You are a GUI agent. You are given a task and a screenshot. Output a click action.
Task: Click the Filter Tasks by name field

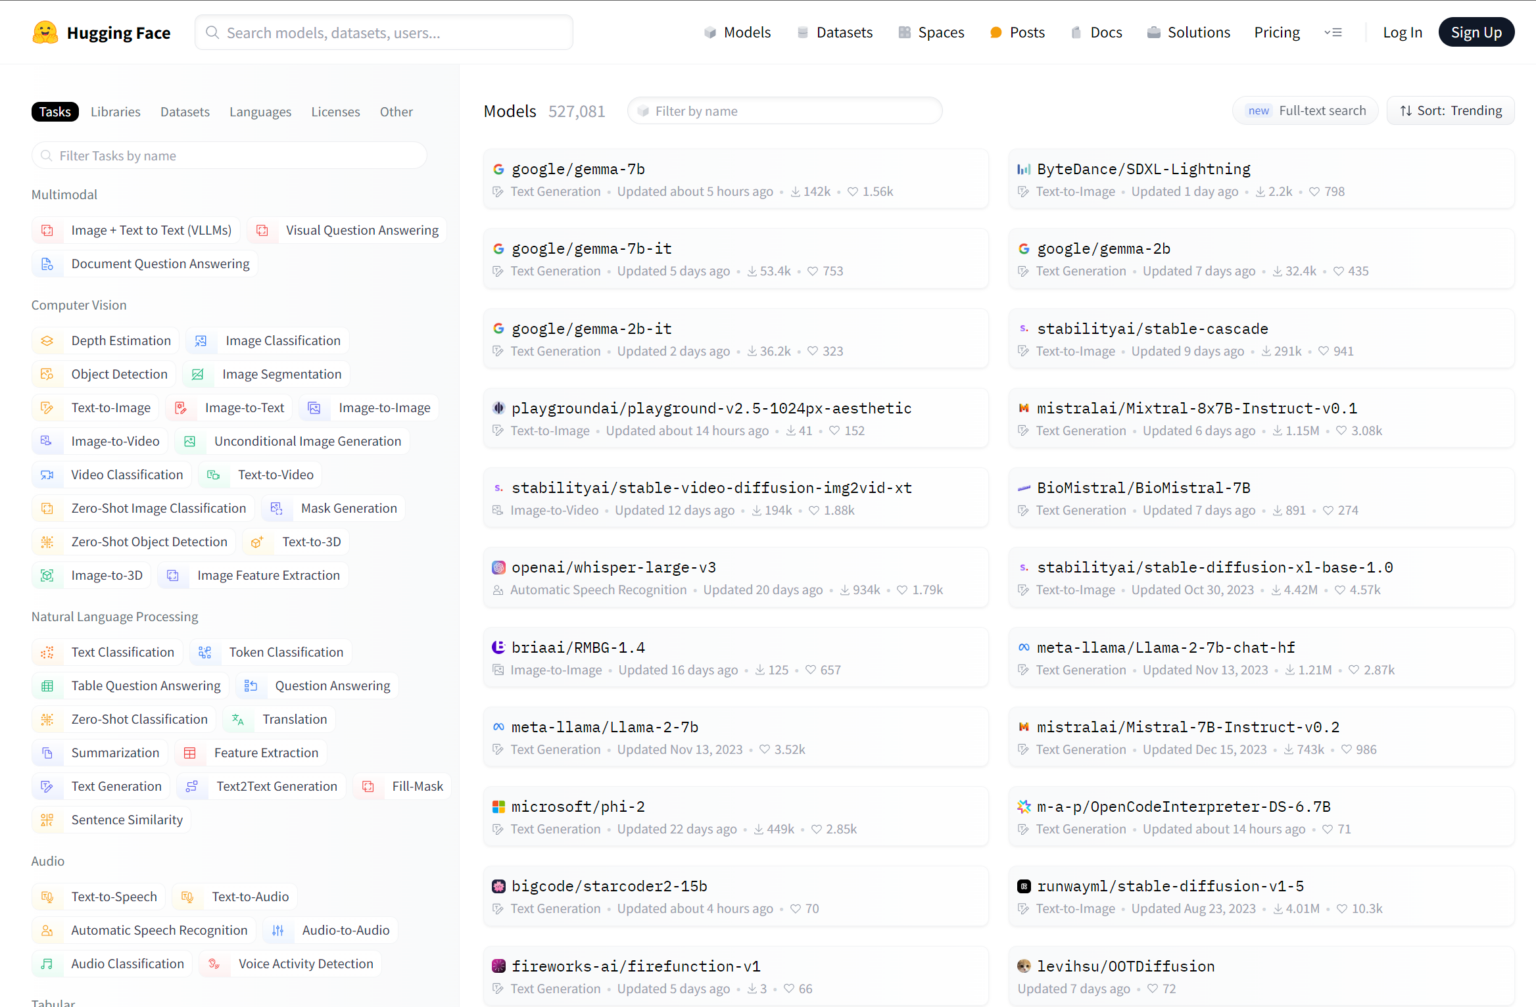(x=228, y=155)
